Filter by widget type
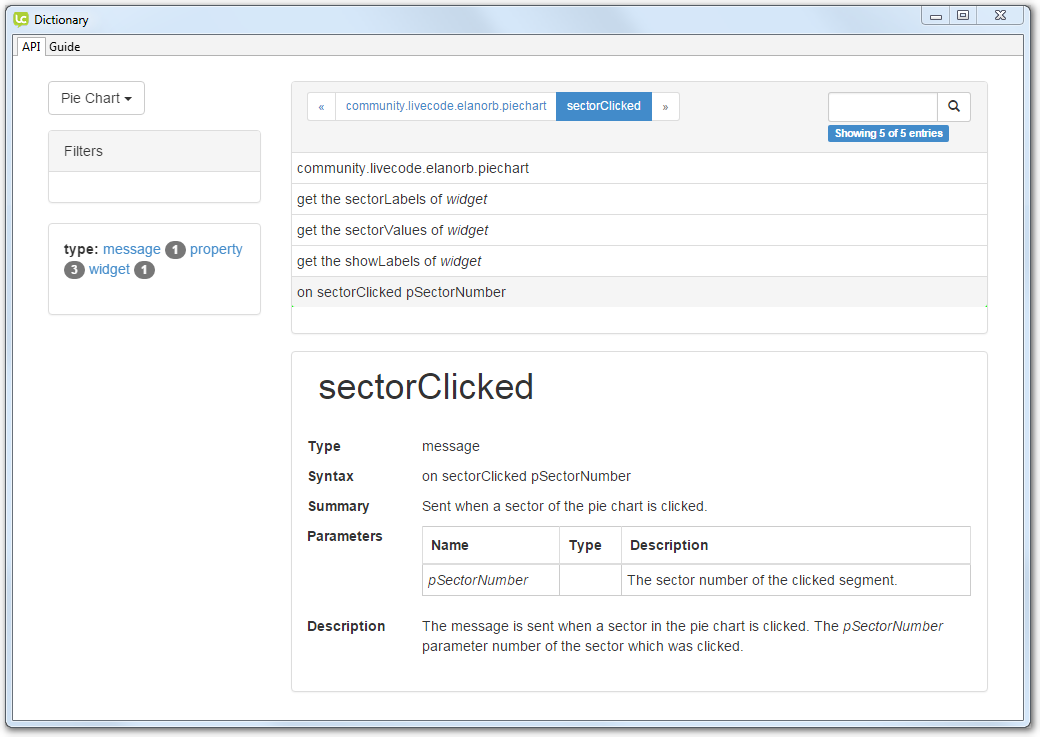Viewport: 1040px width, 737px height. (x=109, y=269)
